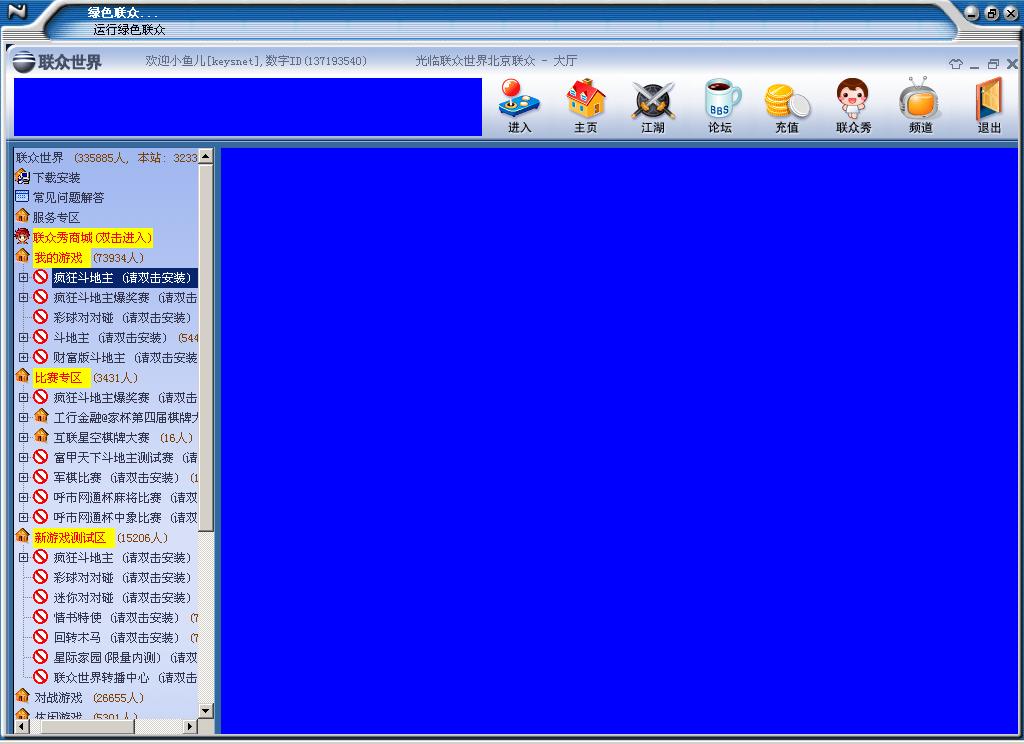1024x744 pixels.
Task: Open the 联众秀 avatar icon
Action: point(853,99)
